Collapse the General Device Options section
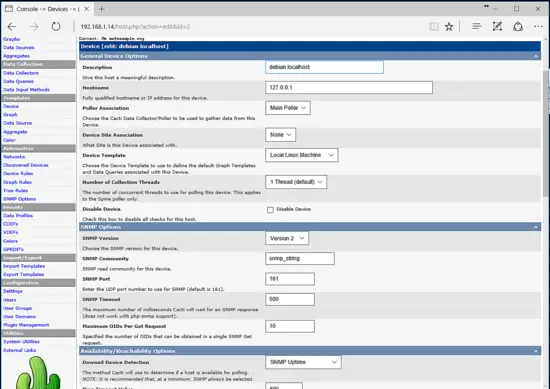Screen dimensions: 550x389 tap(536, 56)
